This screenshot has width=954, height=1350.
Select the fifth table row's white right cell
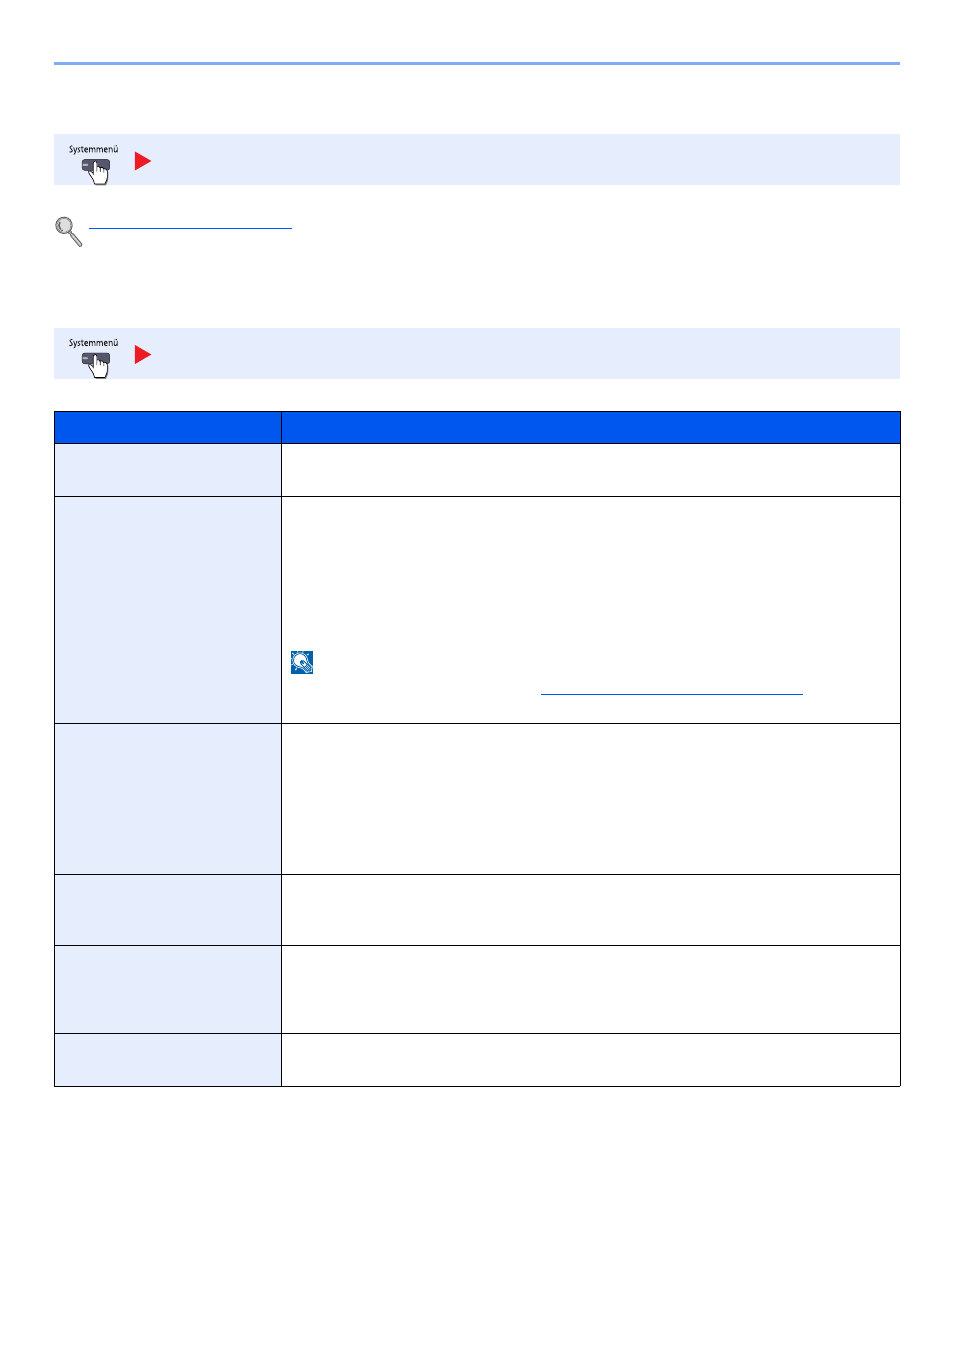click(x=590, y=989)
